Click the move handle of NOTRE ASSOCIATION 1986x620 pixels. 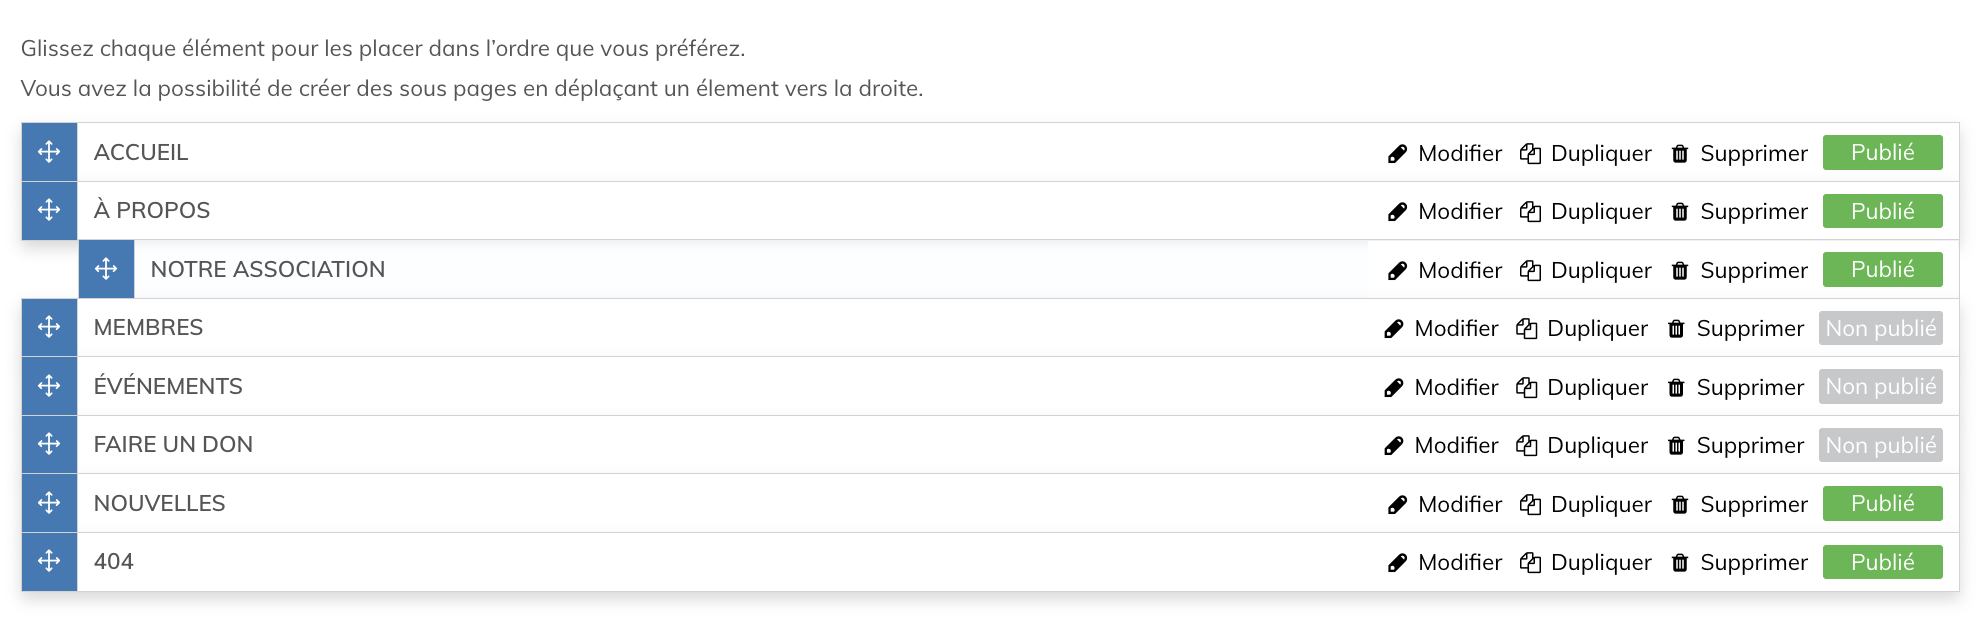(106, 269)
